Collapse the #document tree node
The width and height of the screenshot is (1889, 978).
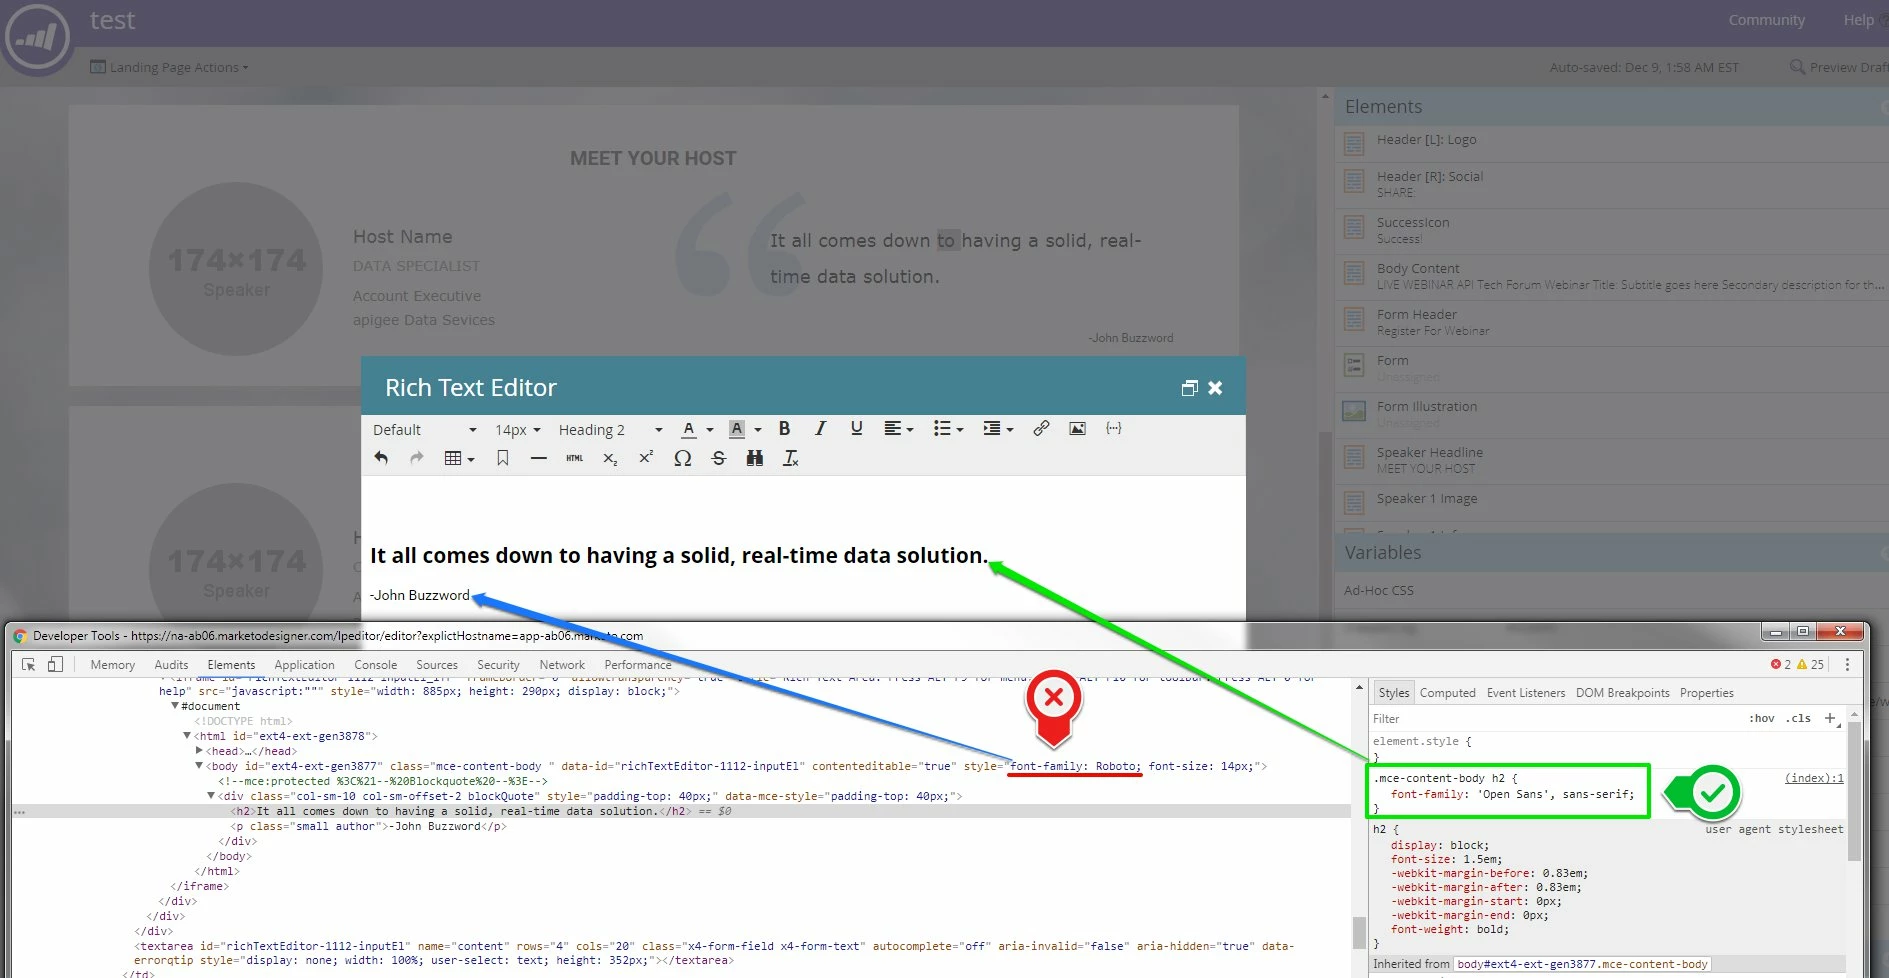tap(175, 706)
